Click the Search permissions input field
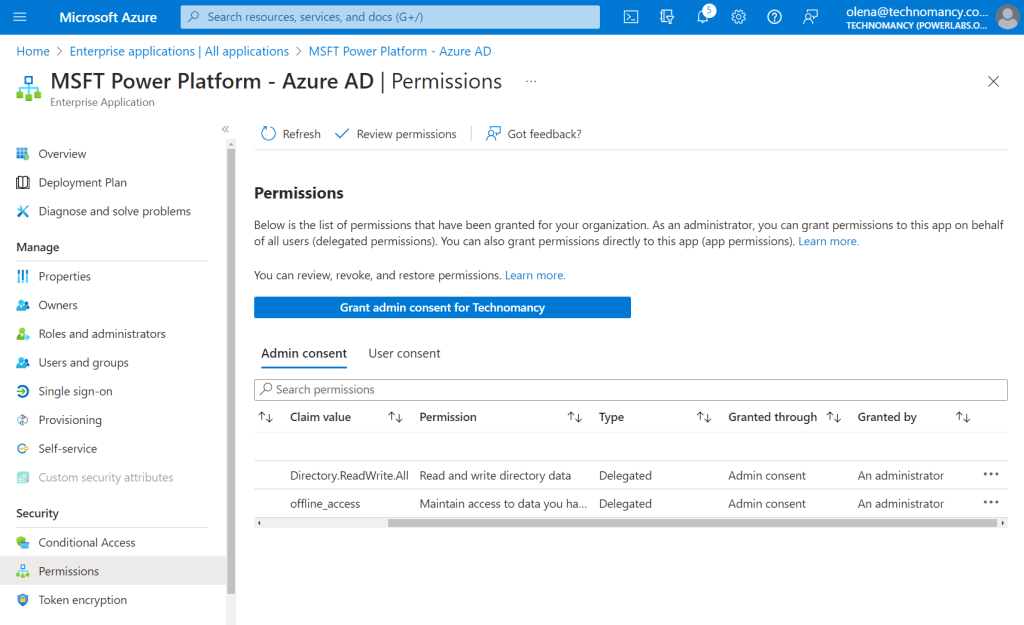Image resolution: width=1024 pixels, height=625 pixels. 630,389
